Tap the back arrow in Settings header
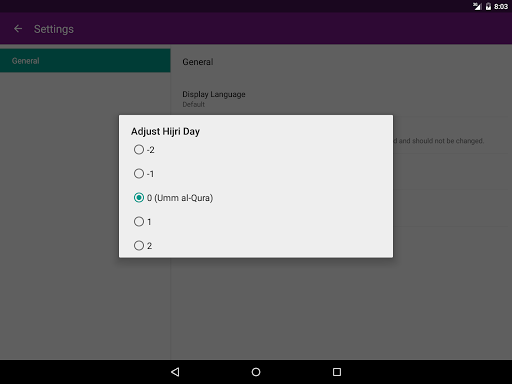The height and width of the screenshot is (384, 512). [x=18, y=29]
